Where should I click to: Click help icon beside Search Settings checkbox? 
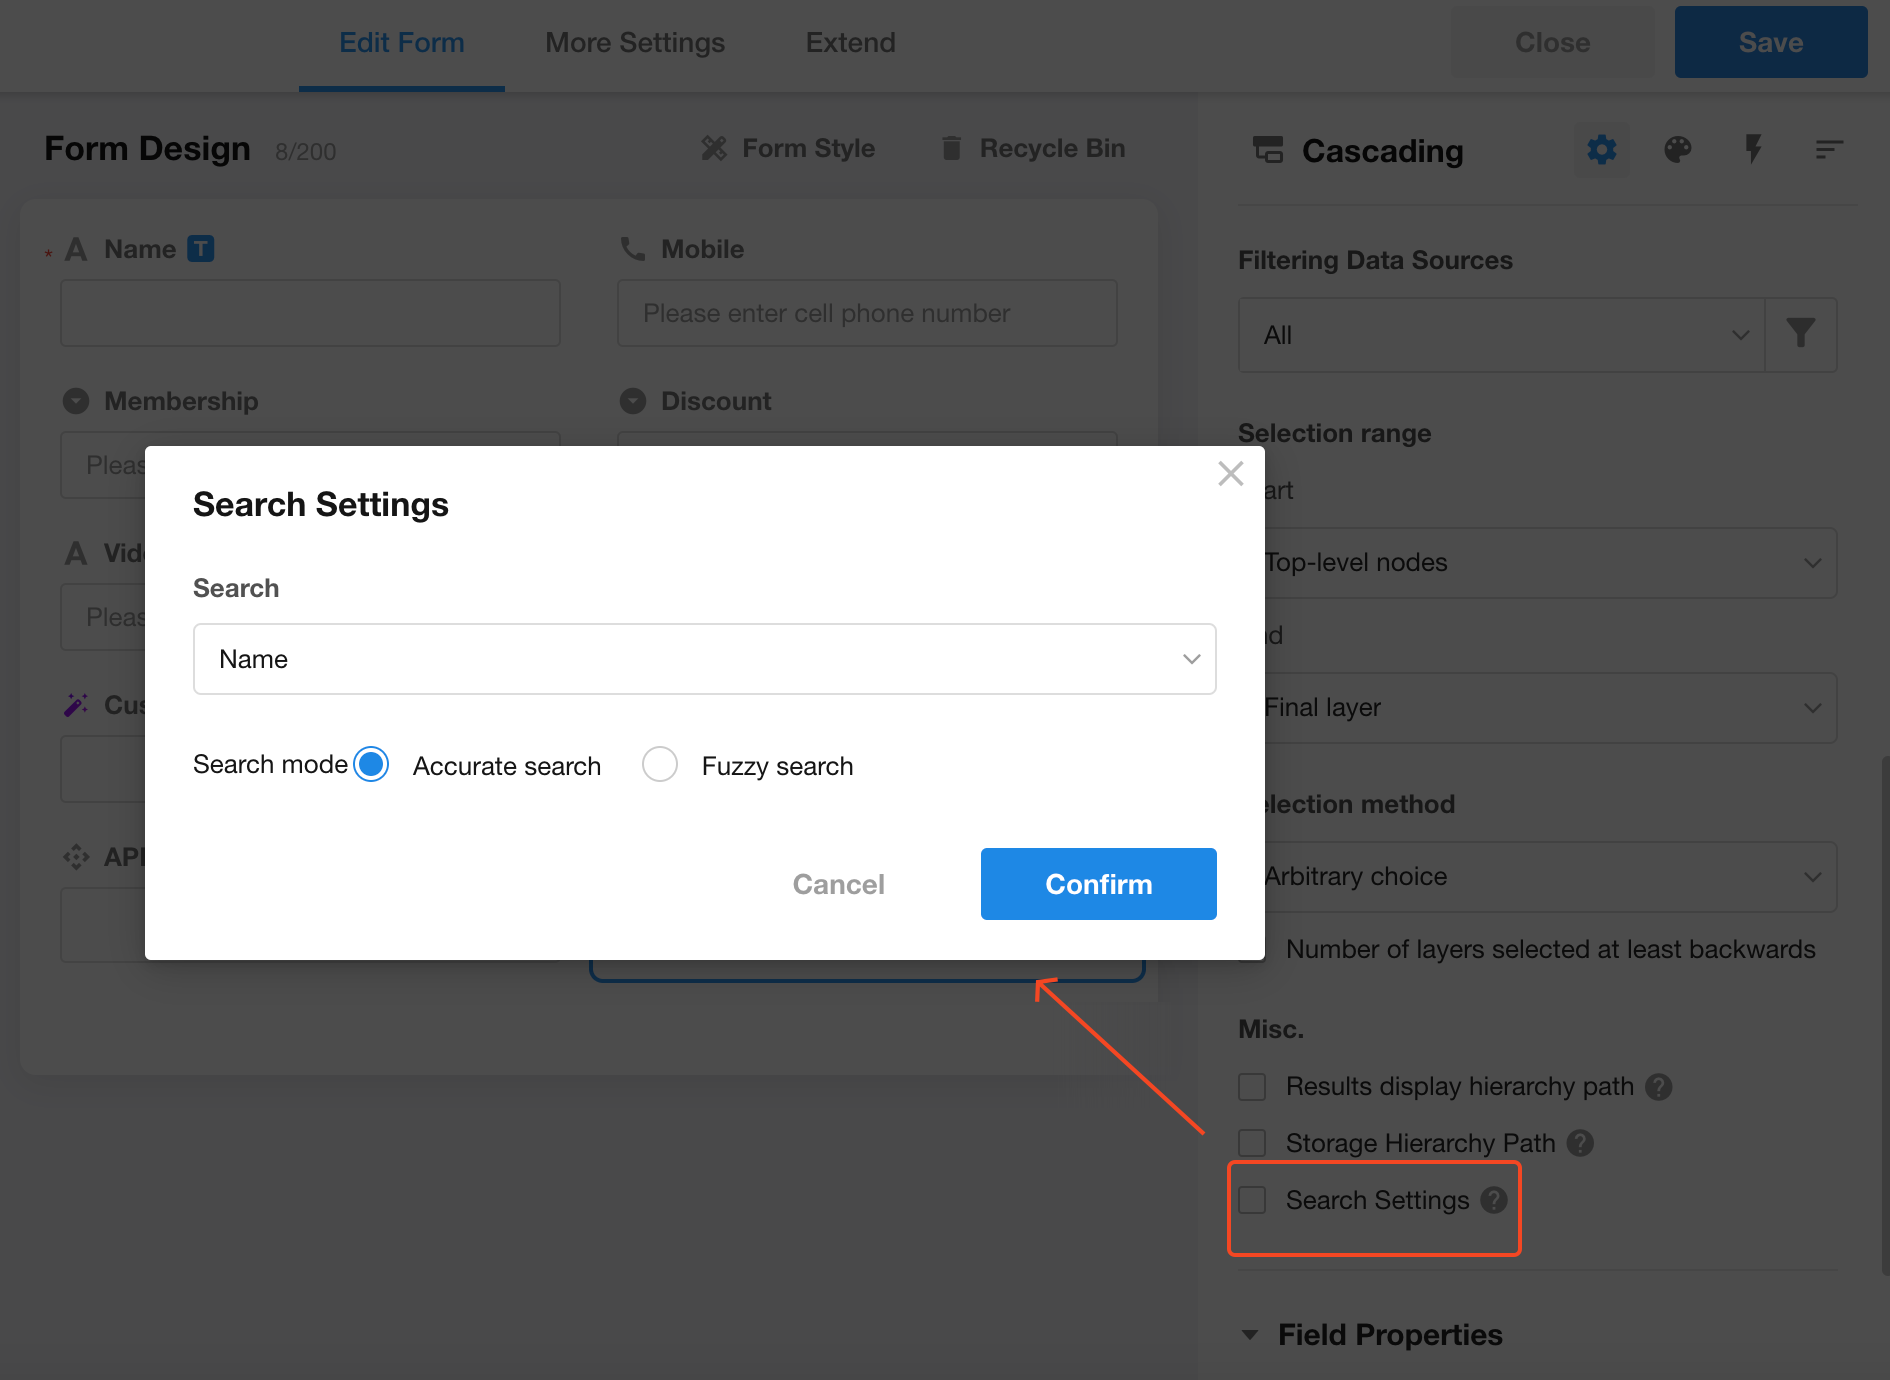tap(1494, 1200)
